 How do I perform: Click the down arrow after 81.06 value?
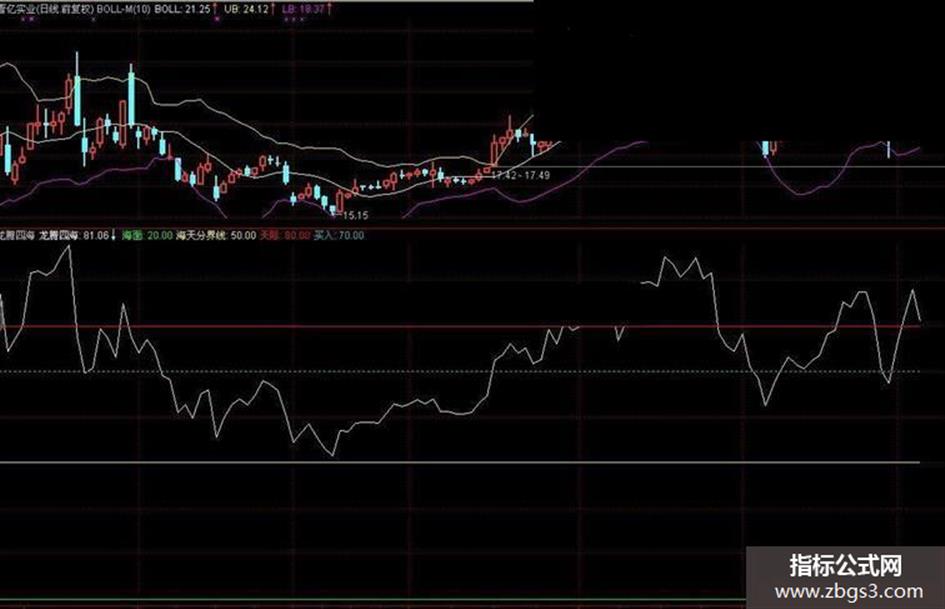113,235
